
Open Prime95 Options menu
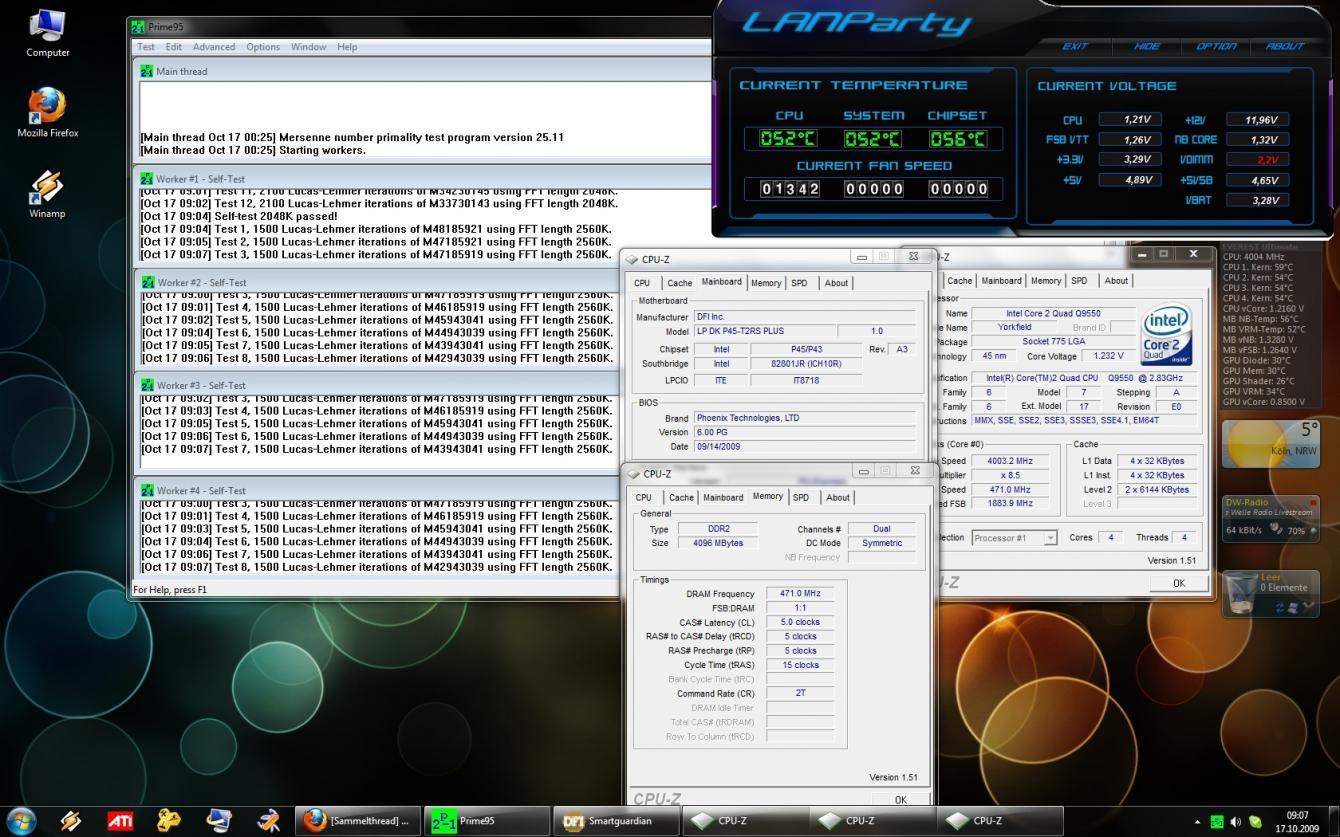tap(263, 47)
